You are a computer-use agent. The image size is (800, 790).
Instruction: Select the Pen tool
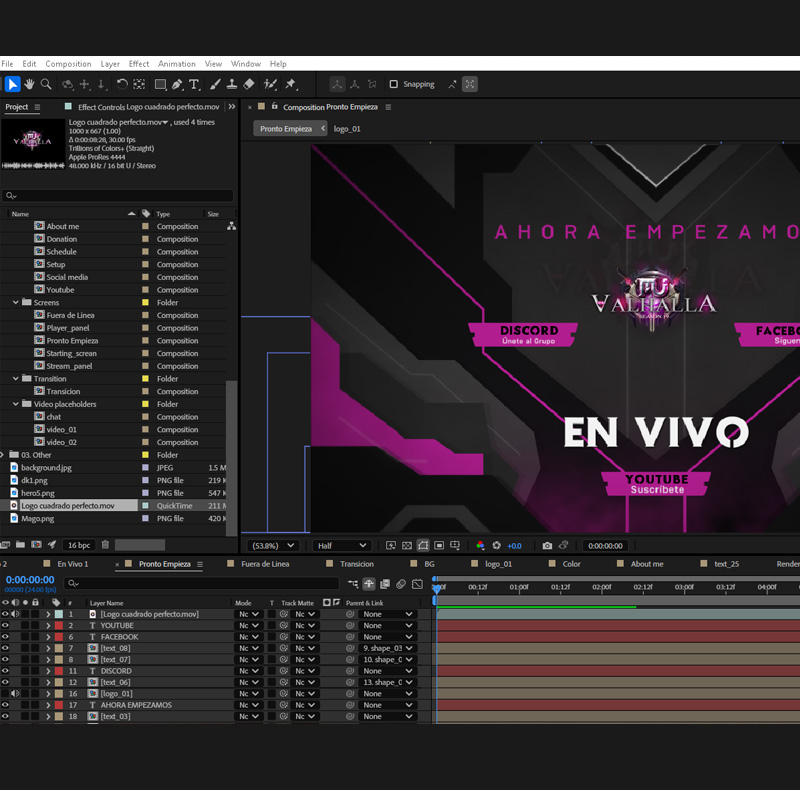pyautogui.click(x=177, y=84)
